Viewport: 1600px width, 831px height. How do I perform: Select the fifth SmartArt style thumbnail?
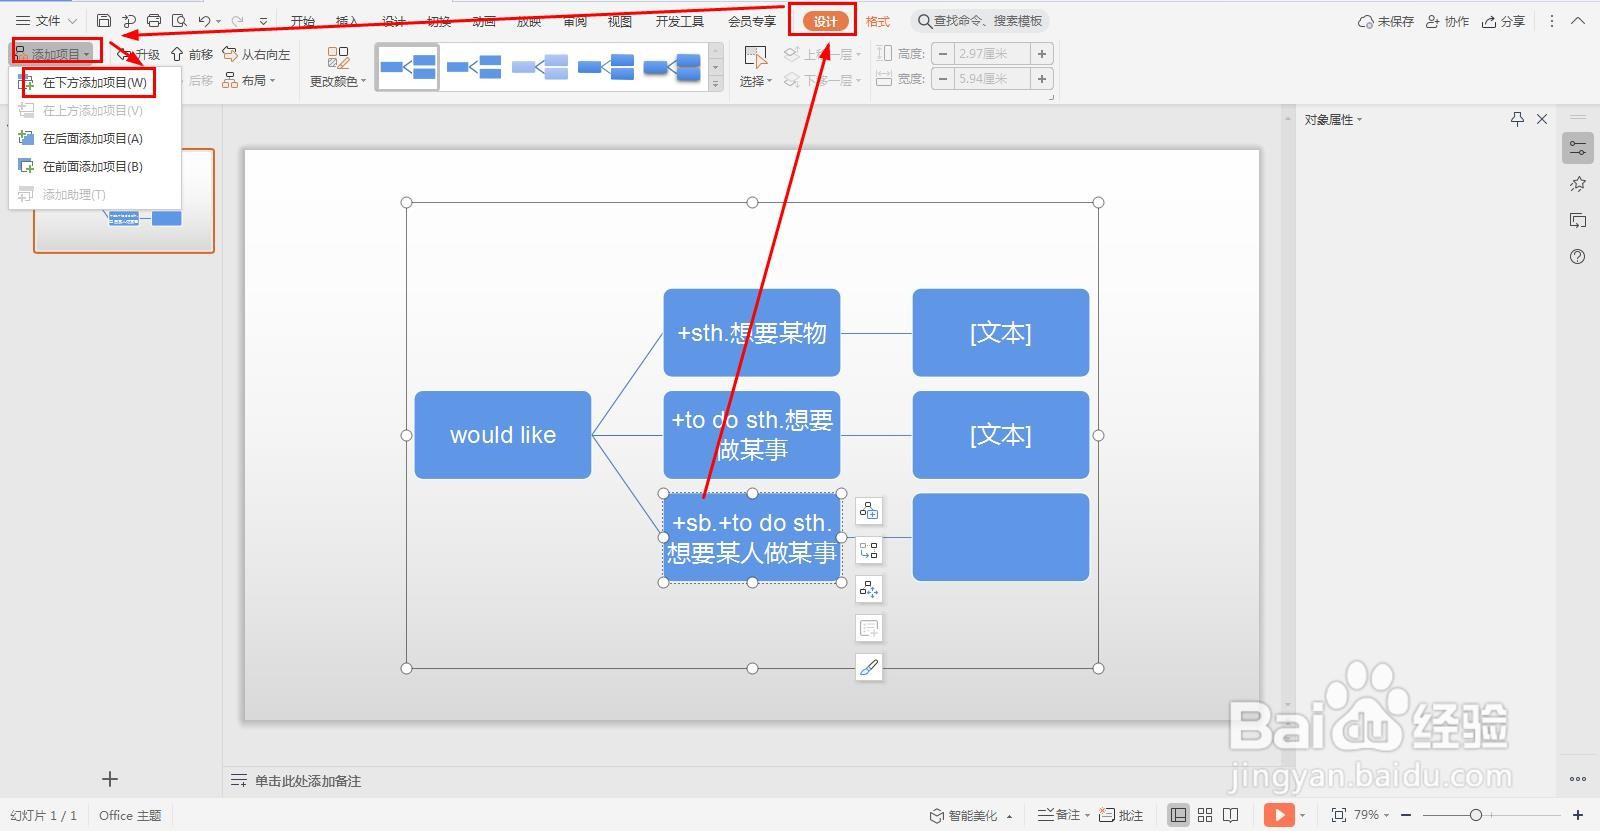(672, 67)
